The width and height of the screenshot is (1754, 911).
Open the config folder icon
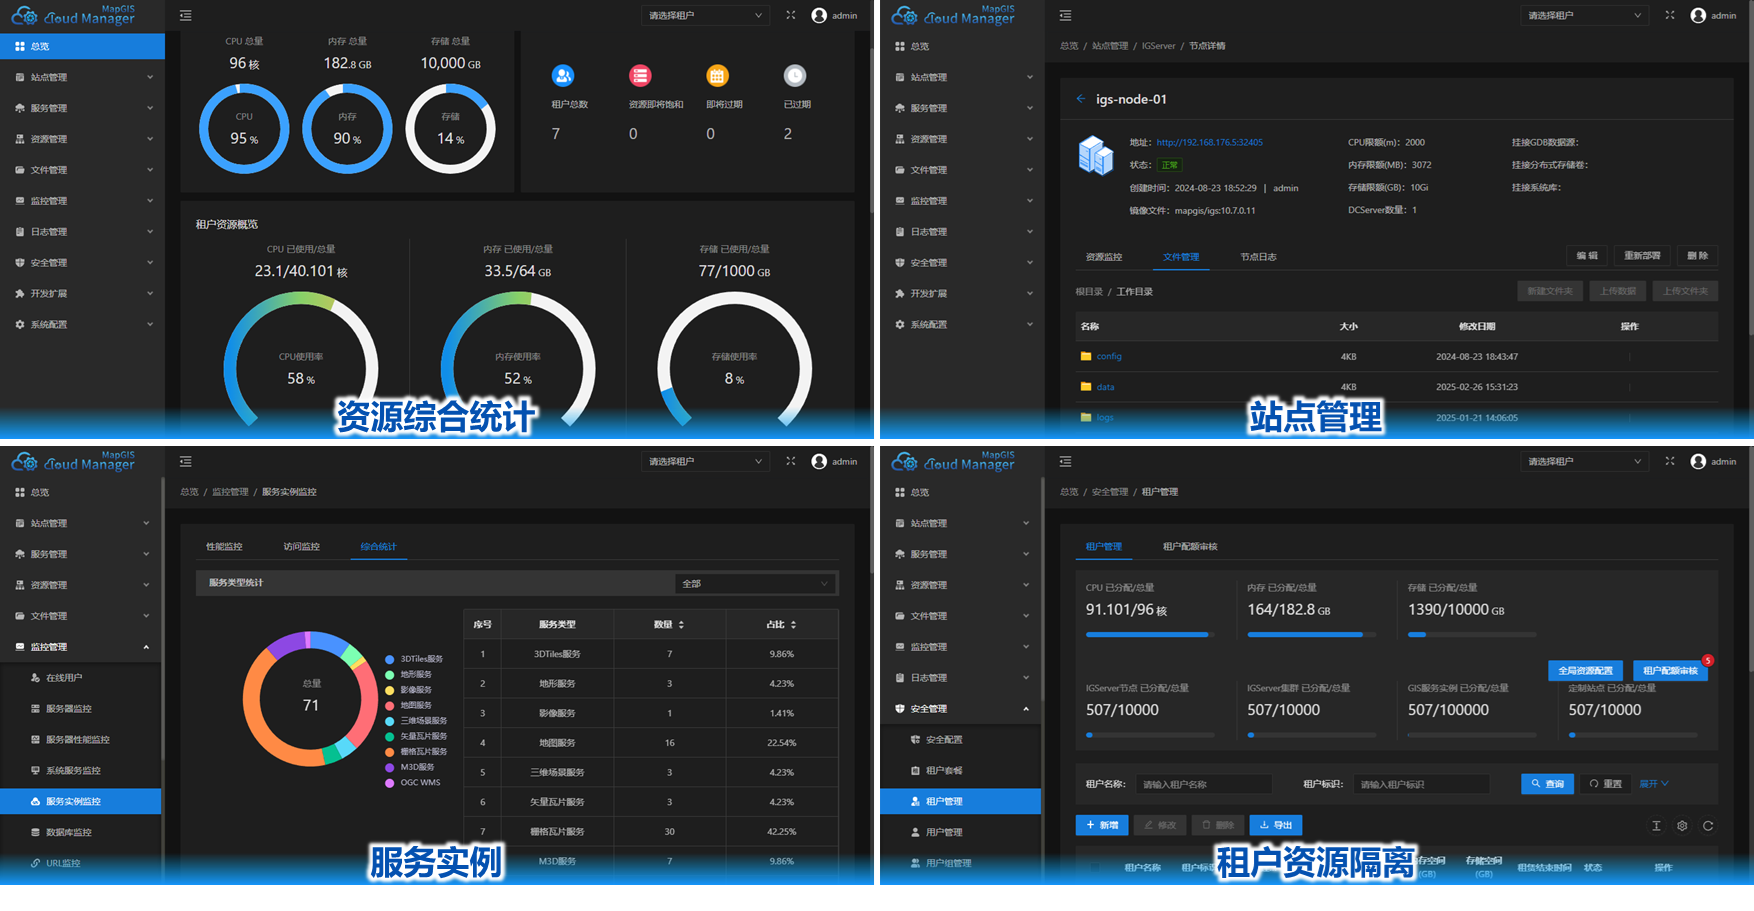(x=1086, y=356)
